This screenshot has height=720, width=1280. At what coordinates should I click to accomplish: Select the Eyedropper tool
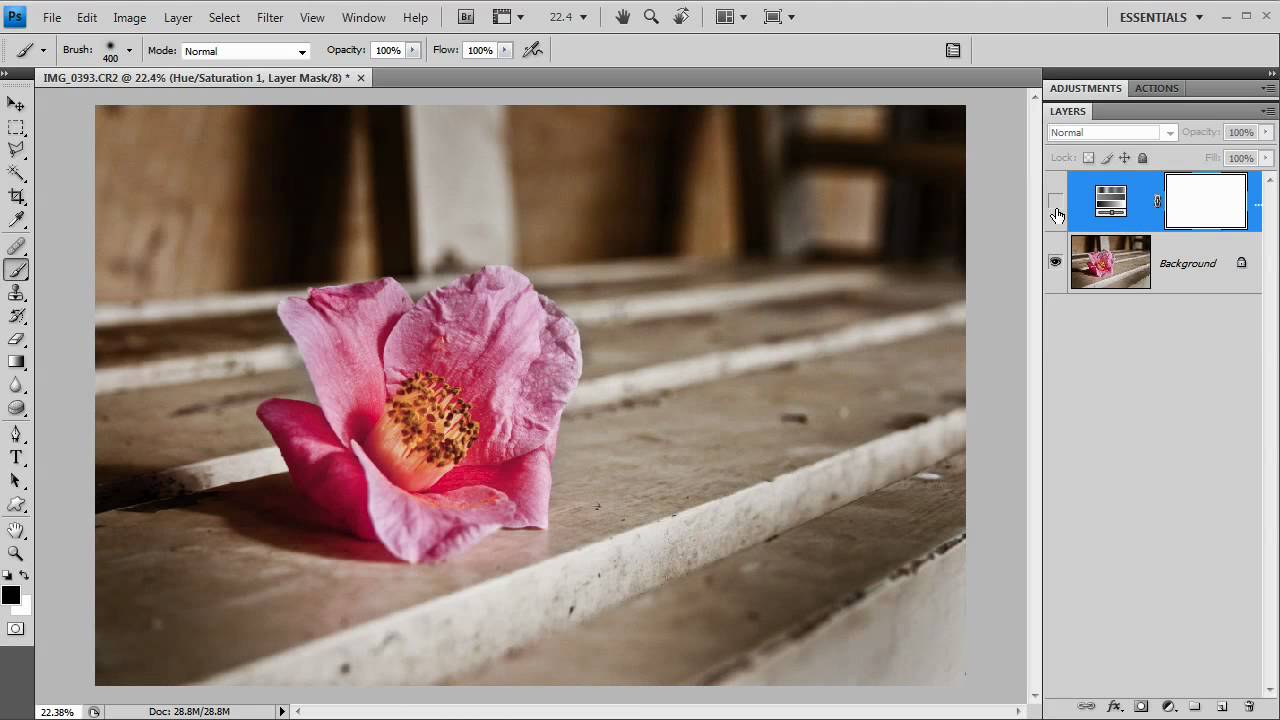(16, 220)
